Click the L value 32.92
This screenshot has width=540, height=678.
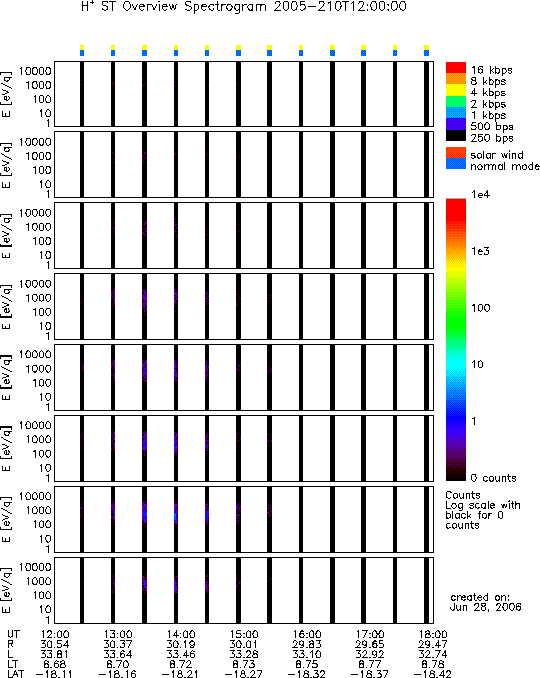tap(370, 654)
